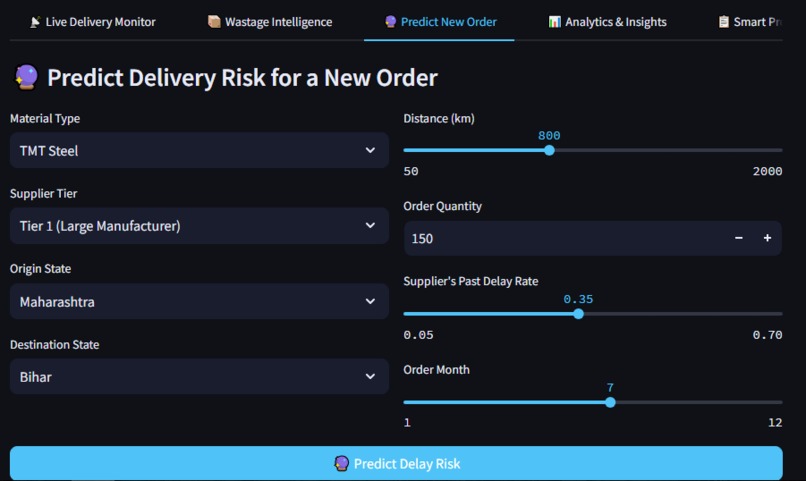Click the Live Delivery Monitor tab icon
Image resolution: width=806 pixels, height=481 pixels.
click(x=35, y=22)
